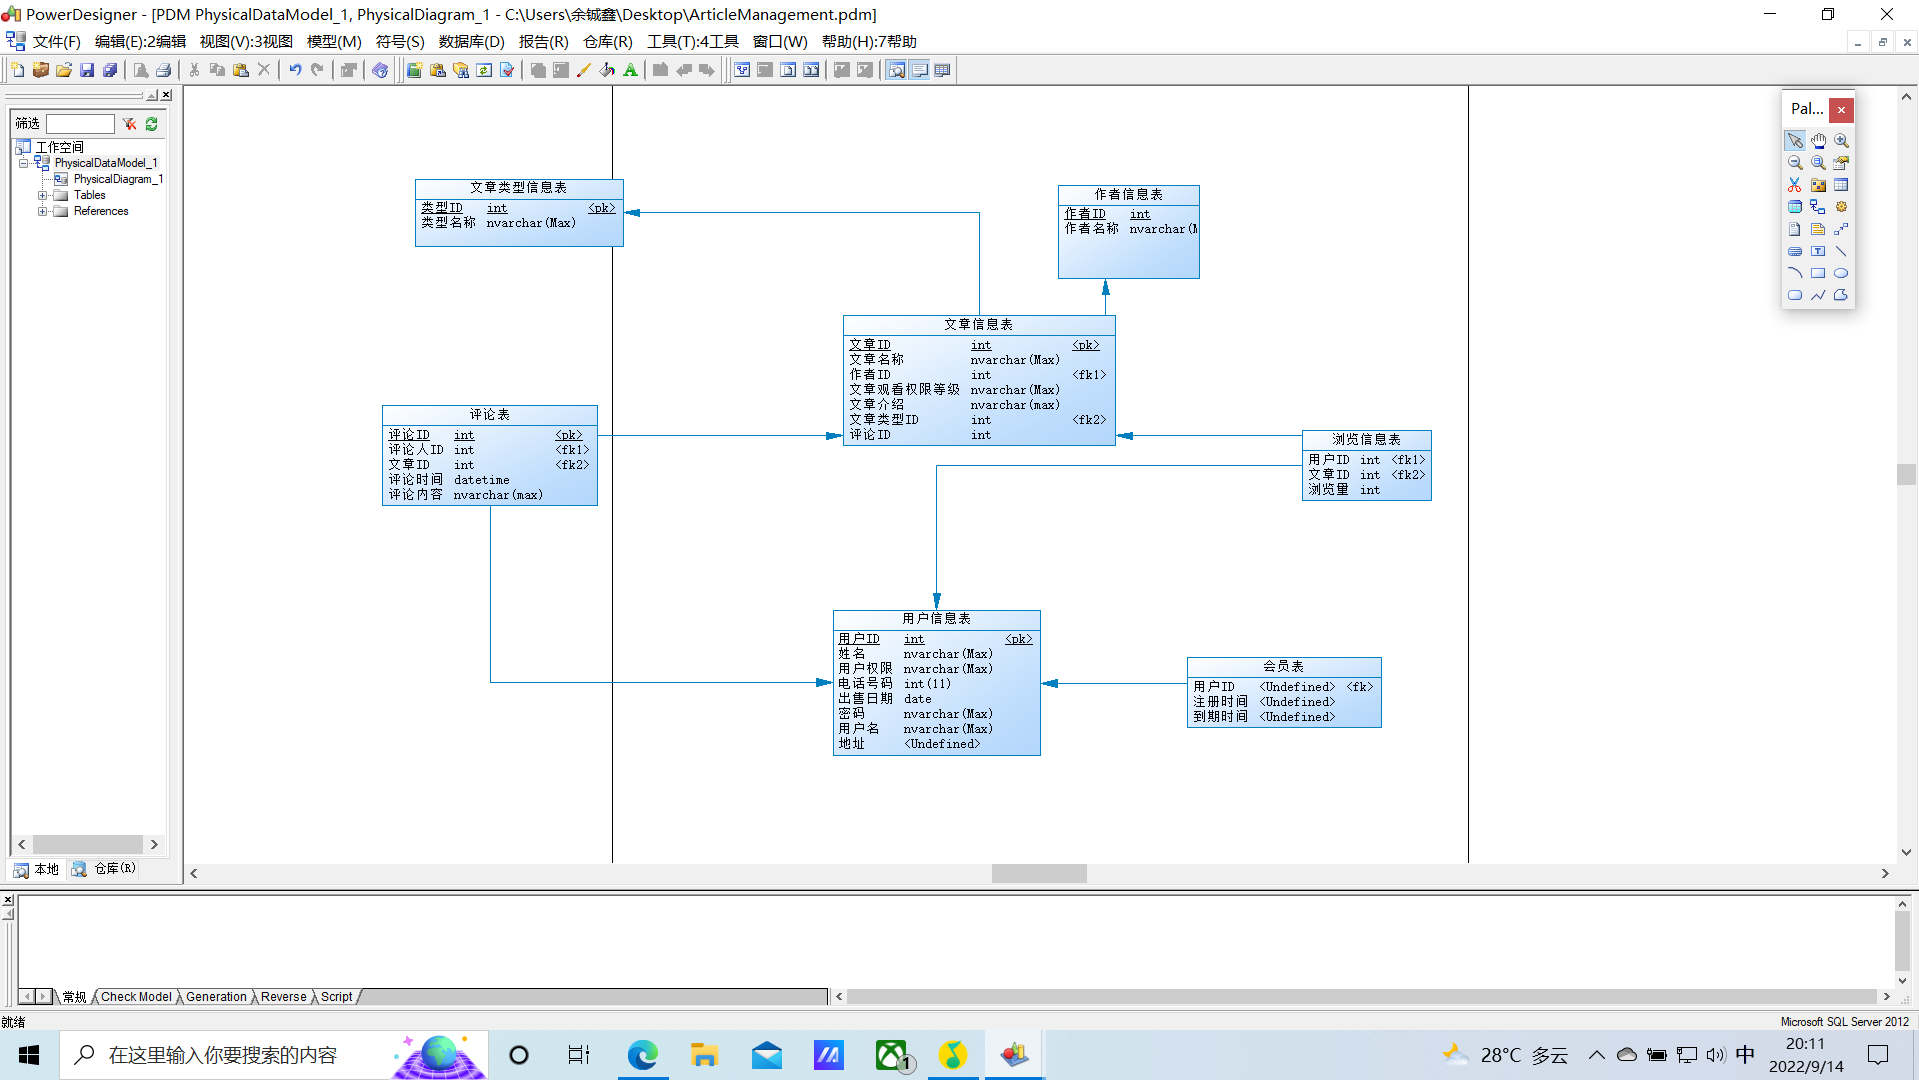This screenshot has height=1080, width=1919.
Task: Refresh the browser filter with green arrows
Action: pyautogui.click(x=152, y=124)
